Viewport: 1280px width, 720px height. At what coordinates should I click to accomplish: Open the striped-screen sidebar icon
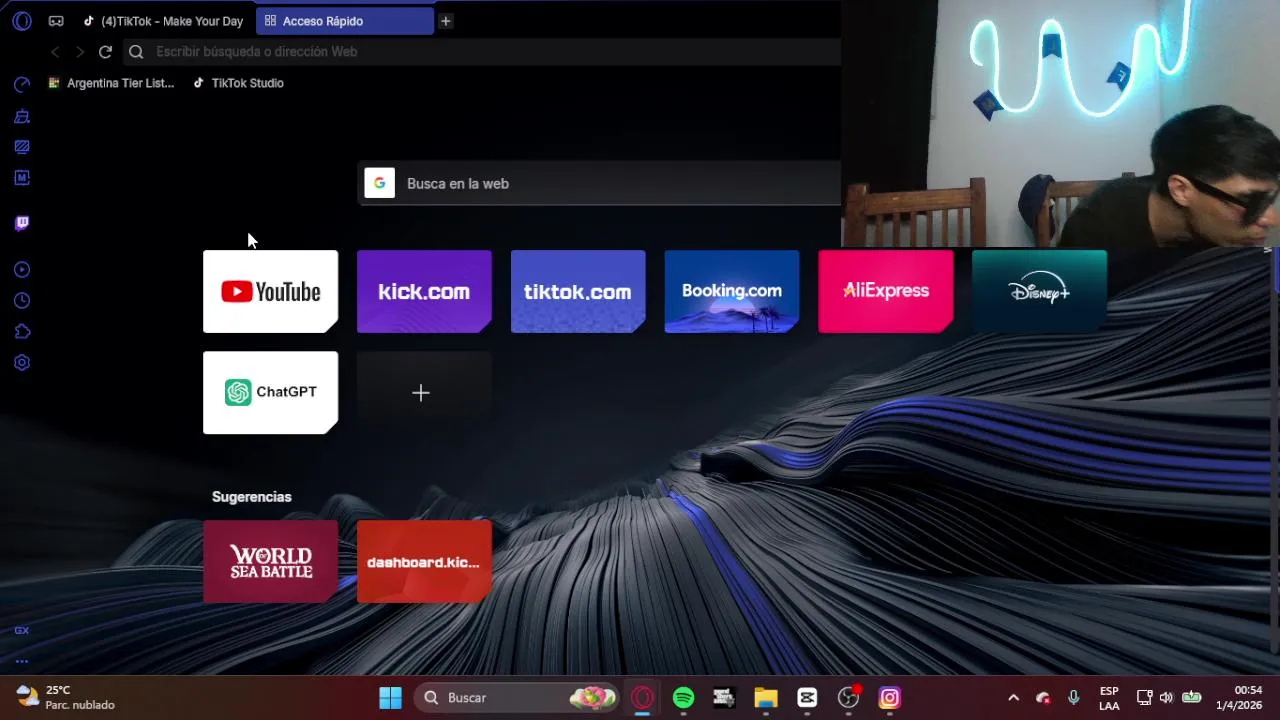tap(22, 147)
